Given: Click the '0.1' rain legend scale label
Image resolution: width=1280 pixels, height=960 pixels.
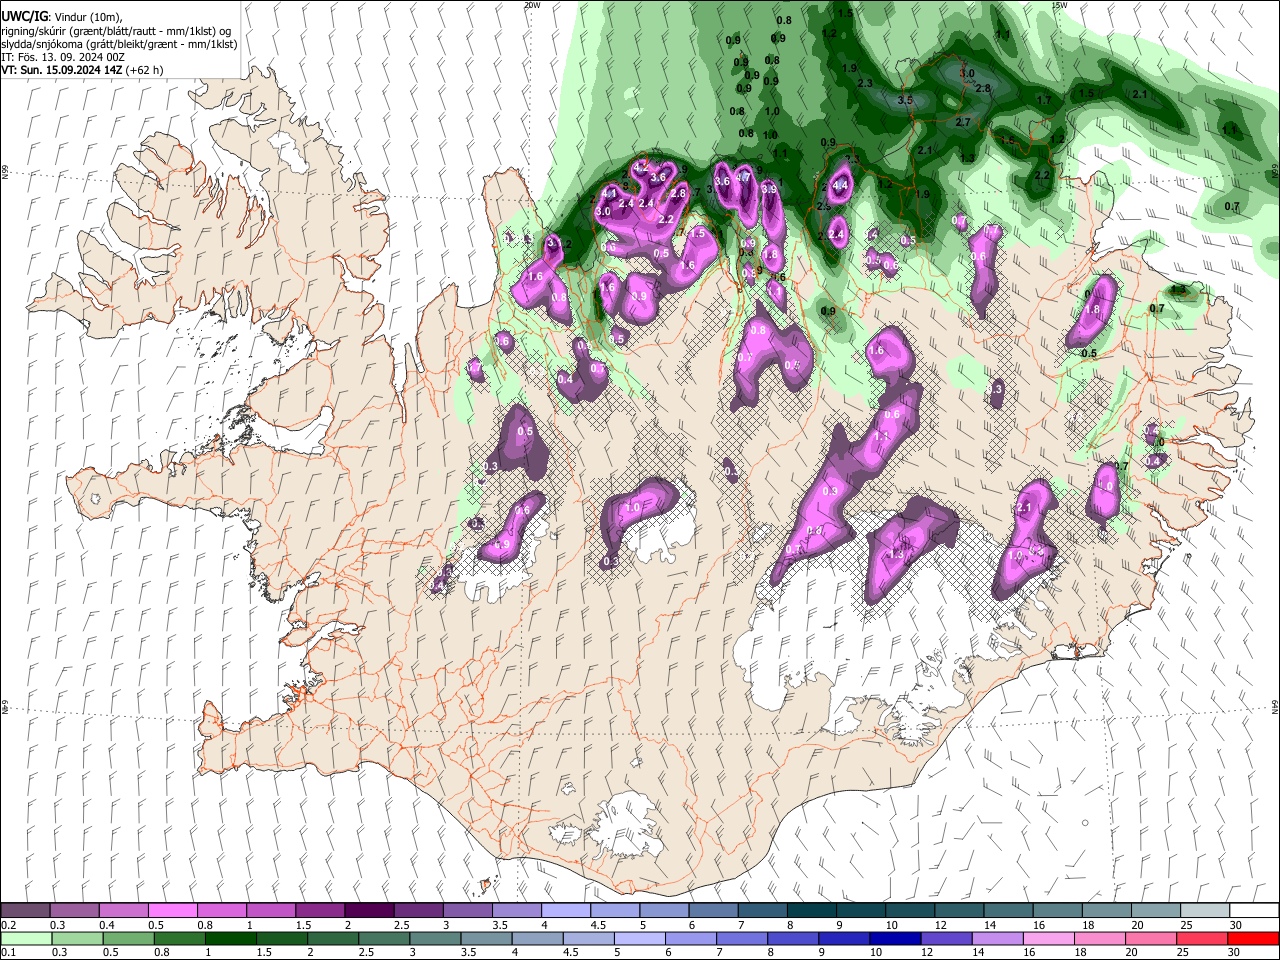Looking at the screenshot, I should point(8,952).
